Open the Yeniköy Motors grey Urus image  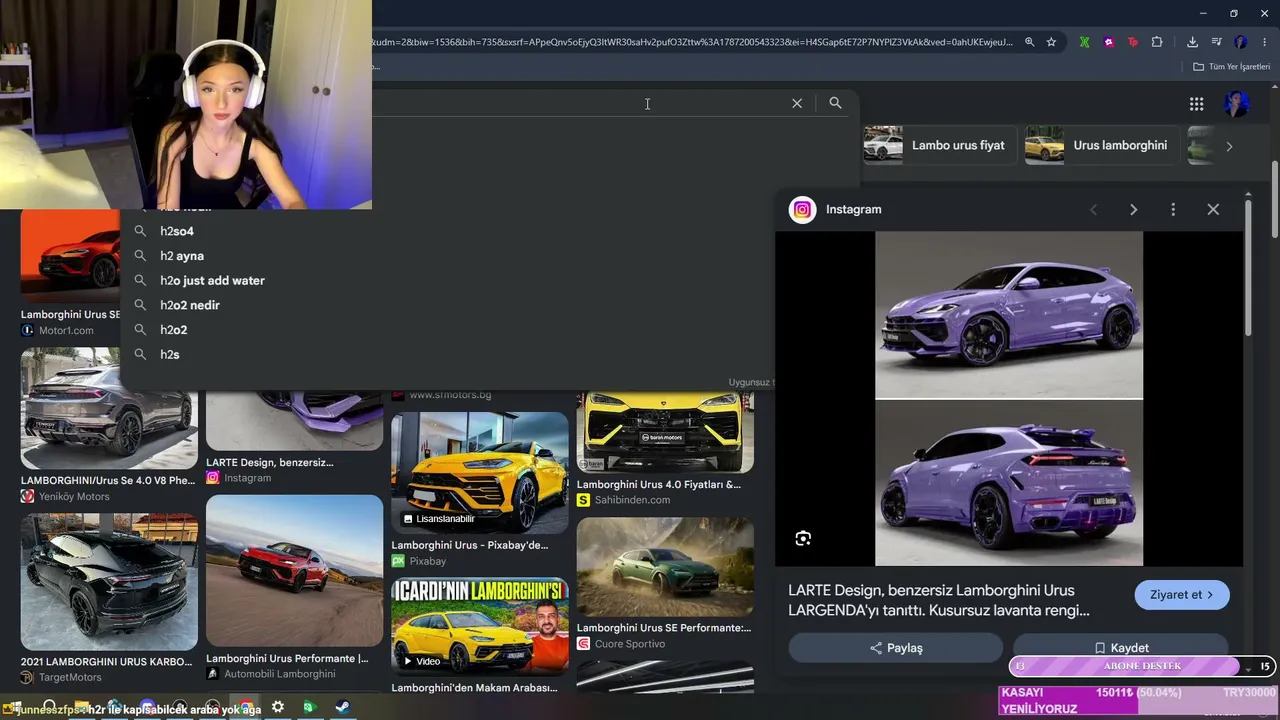pos(109,408)
